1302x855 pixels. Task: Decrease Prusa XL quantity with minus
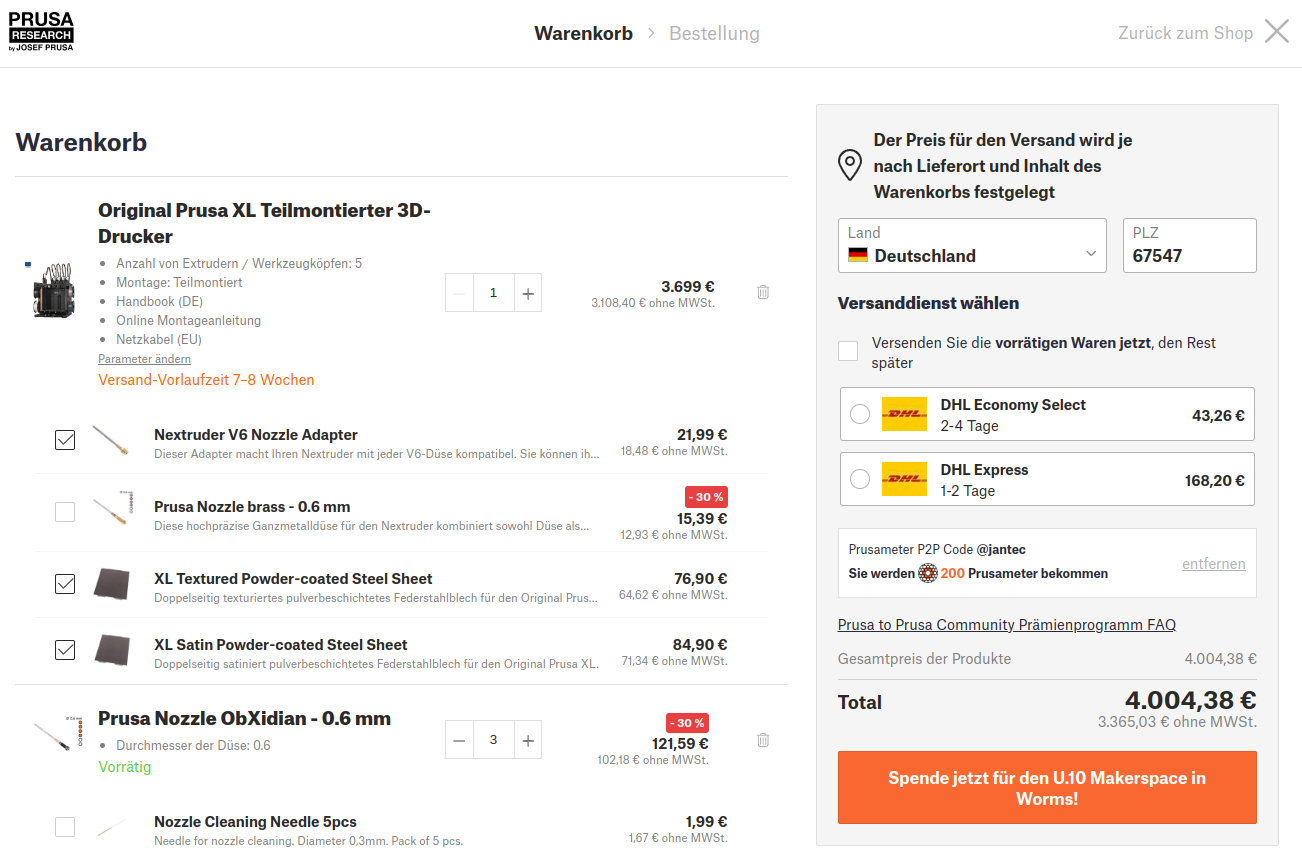(459, 293)
